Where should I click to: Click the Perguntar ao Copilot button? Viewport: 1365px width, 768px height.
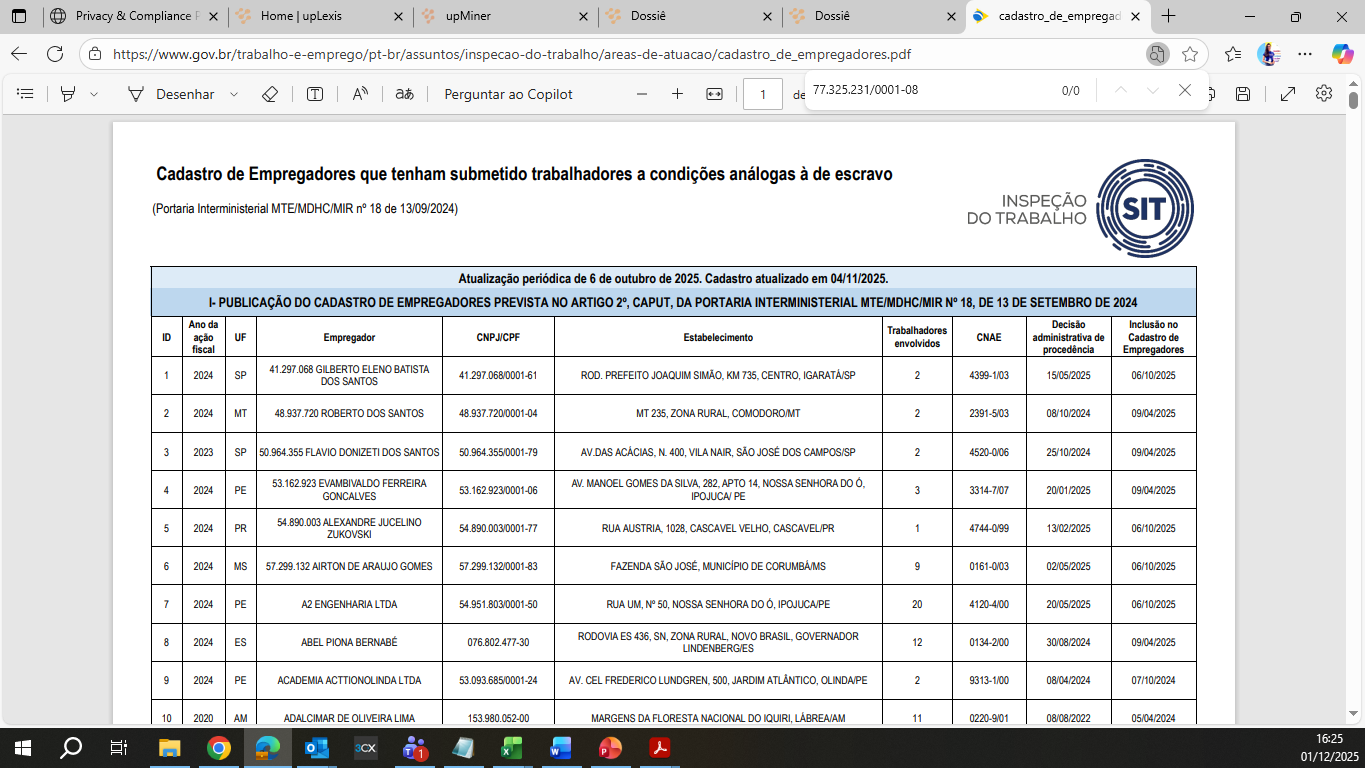tap(508, 94)
